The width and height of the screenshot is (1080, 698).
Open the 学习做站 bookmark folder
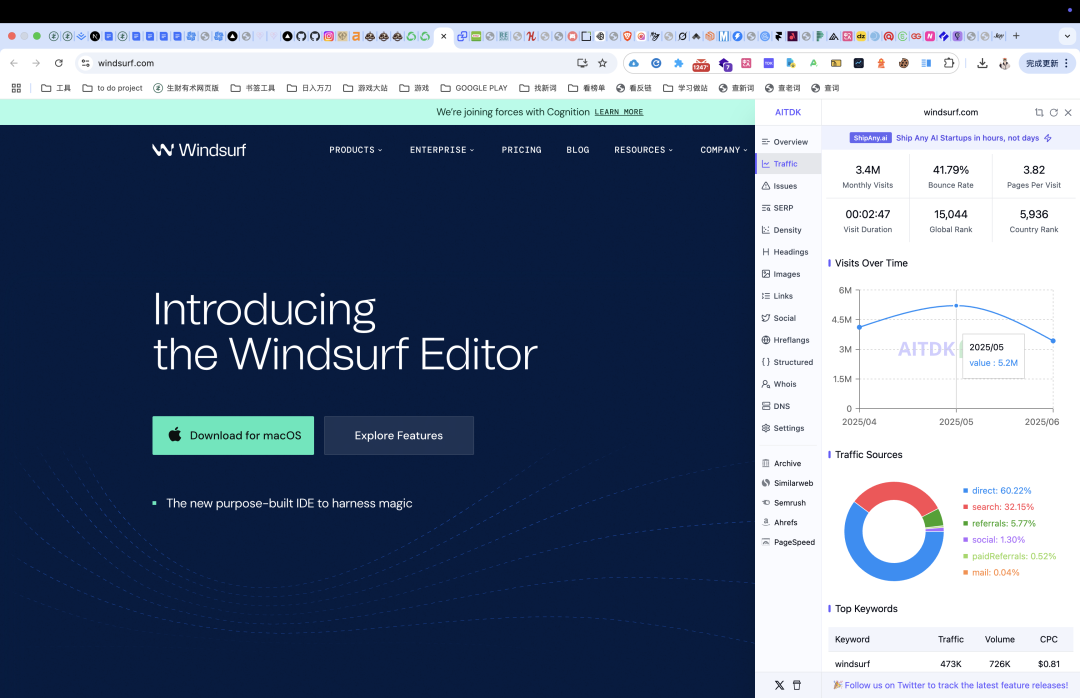point(685,88)
